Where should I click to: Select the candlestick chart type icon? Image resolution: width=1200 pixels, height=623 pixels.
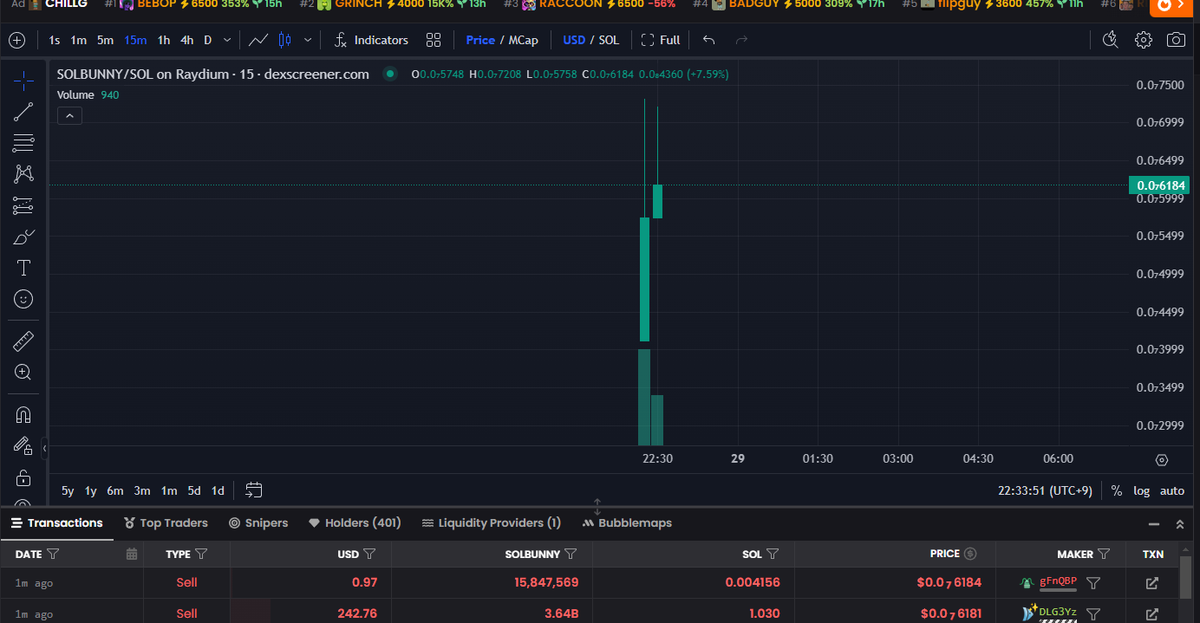(x=285, y=40)
